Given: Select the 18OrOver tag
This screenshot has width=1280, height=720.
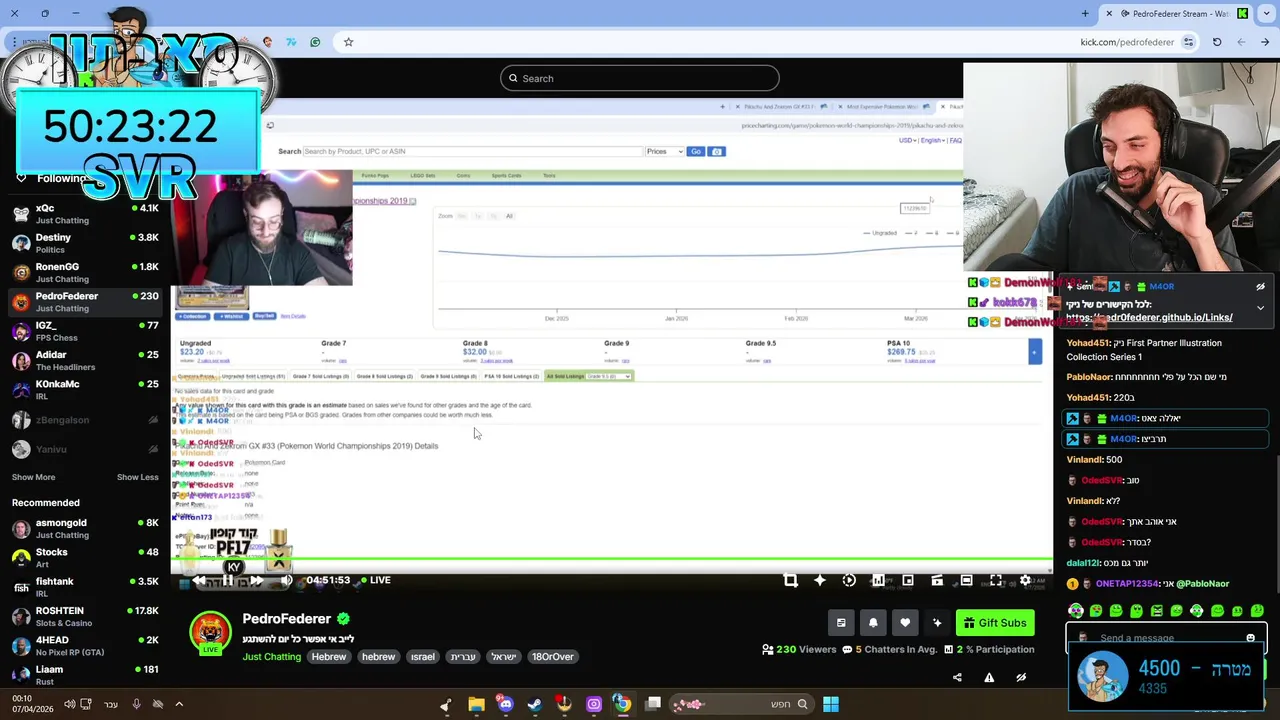Looking at the screenshot, I should point(553,657).
